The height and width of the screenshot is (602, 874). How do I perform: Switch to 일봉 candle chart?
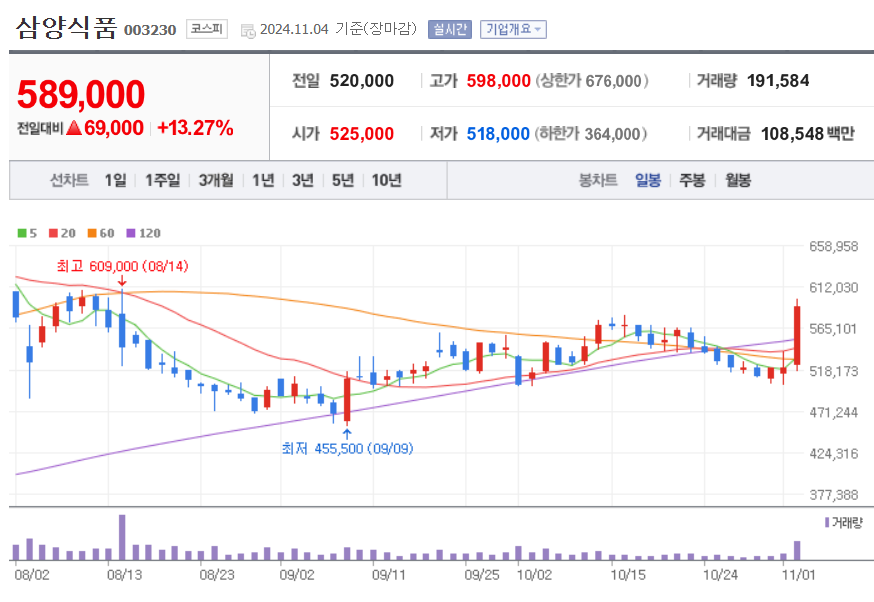pyautogui.click(x=648, y=180)
